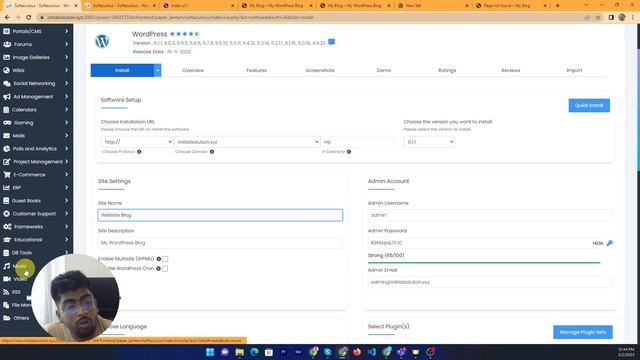Open Skype from the taskbar

coord(328,352)
